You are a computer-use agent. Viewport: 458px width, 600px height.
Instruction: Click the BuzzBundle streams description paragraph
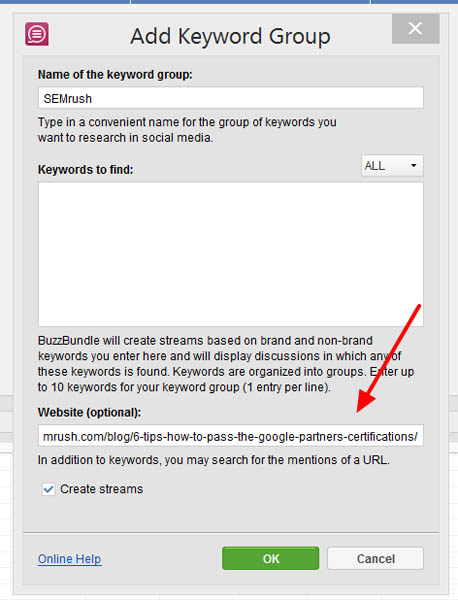[226, 364]
